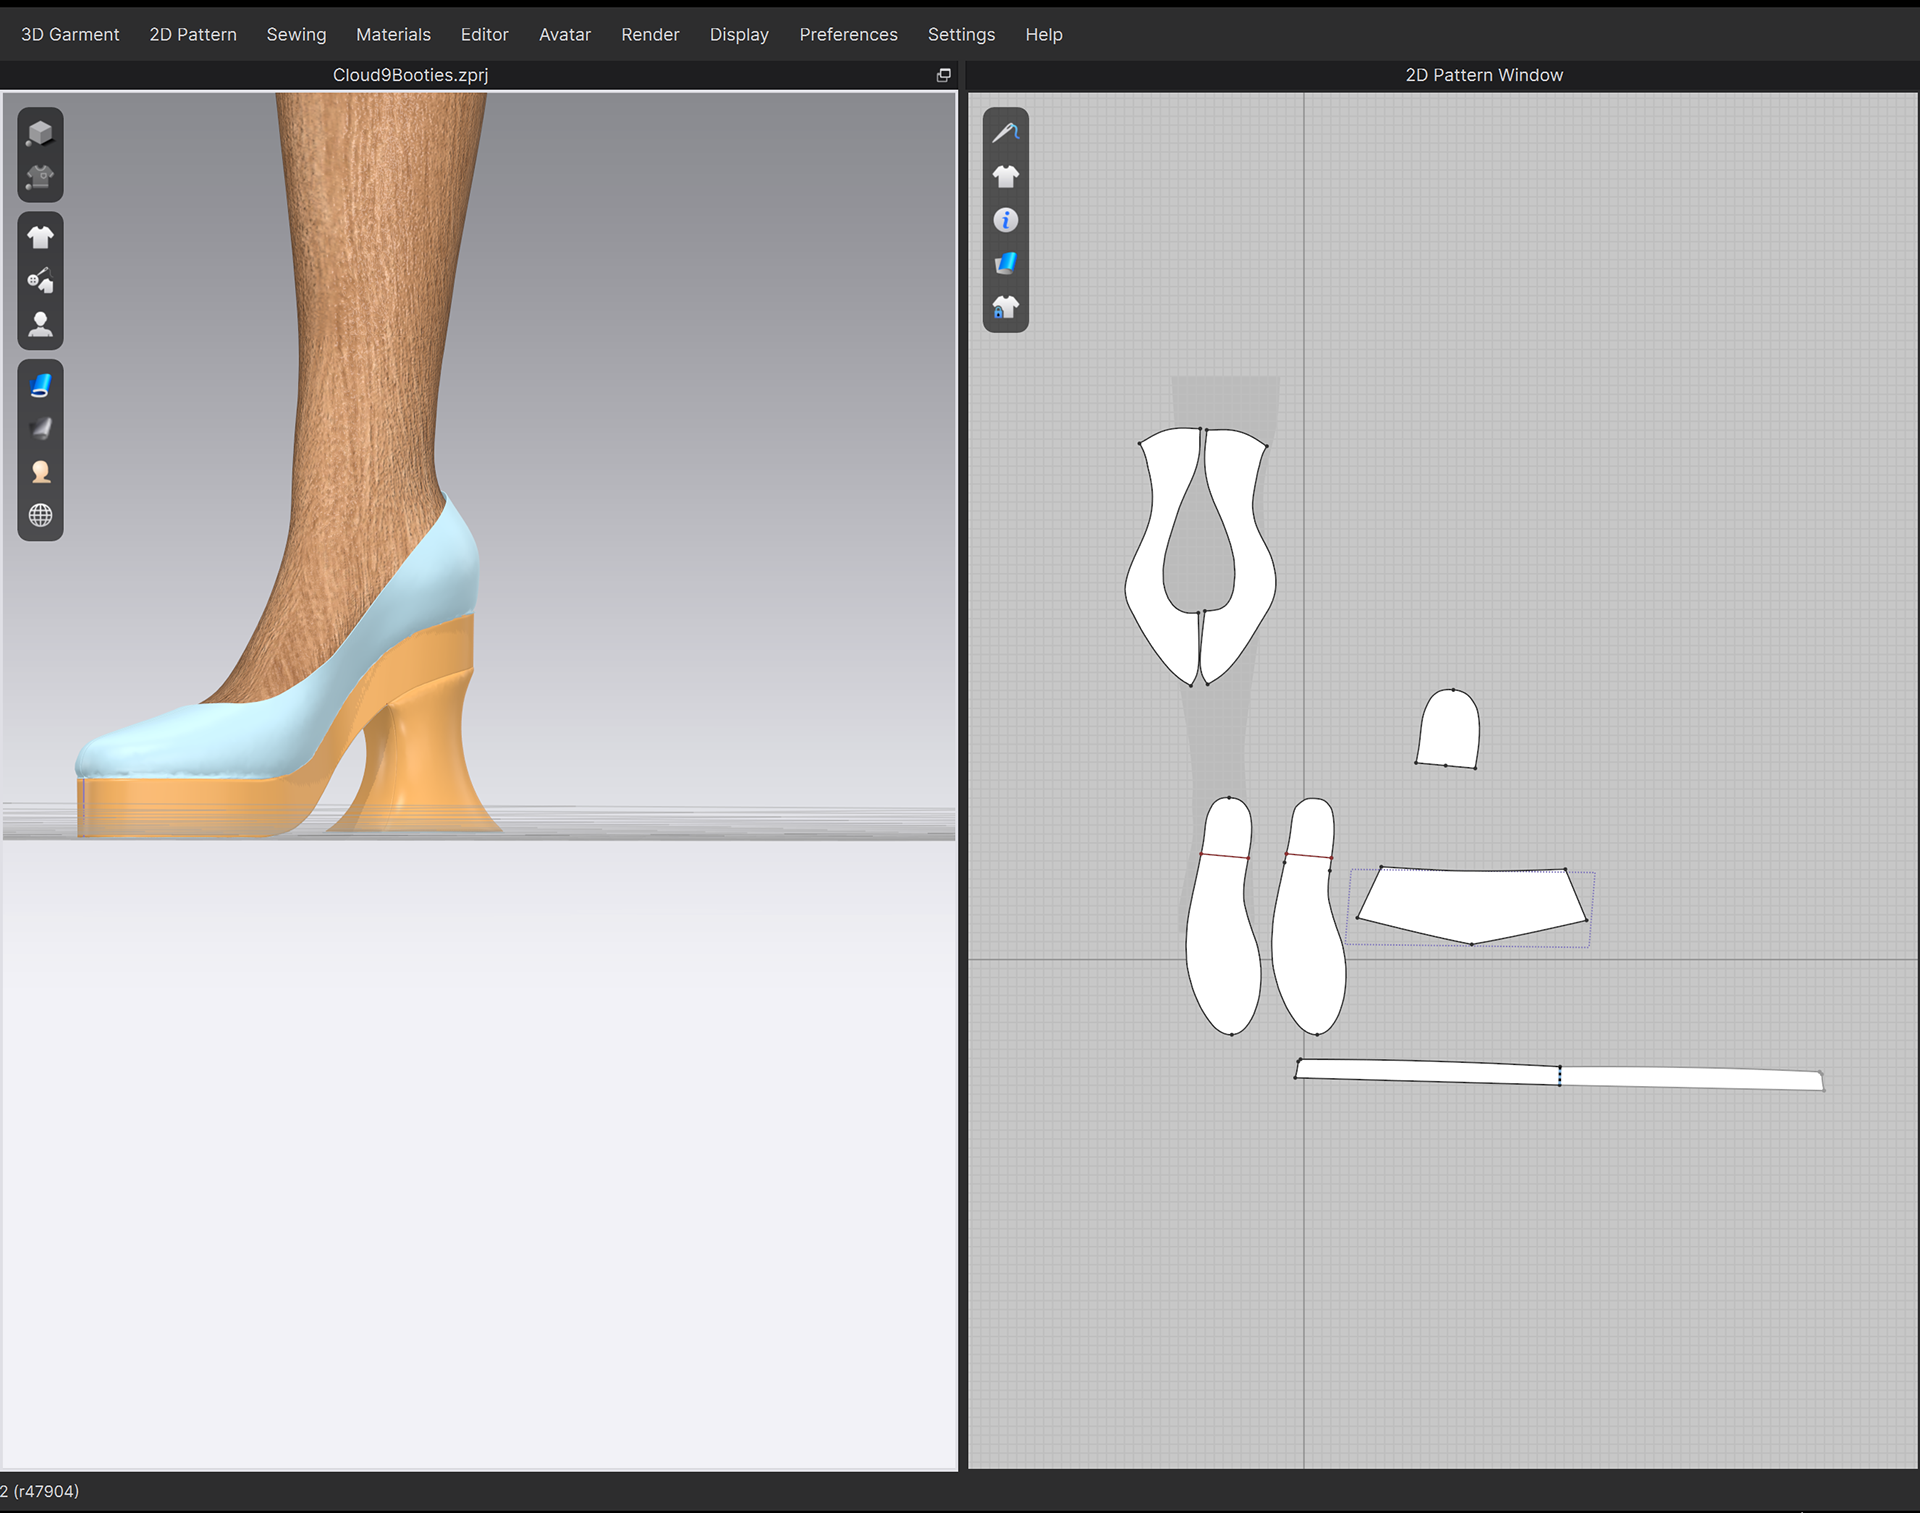This screenshot has width=1920, height=1513.
Task: Select the sewing pin tool icon
Action: tap(40, 281)
